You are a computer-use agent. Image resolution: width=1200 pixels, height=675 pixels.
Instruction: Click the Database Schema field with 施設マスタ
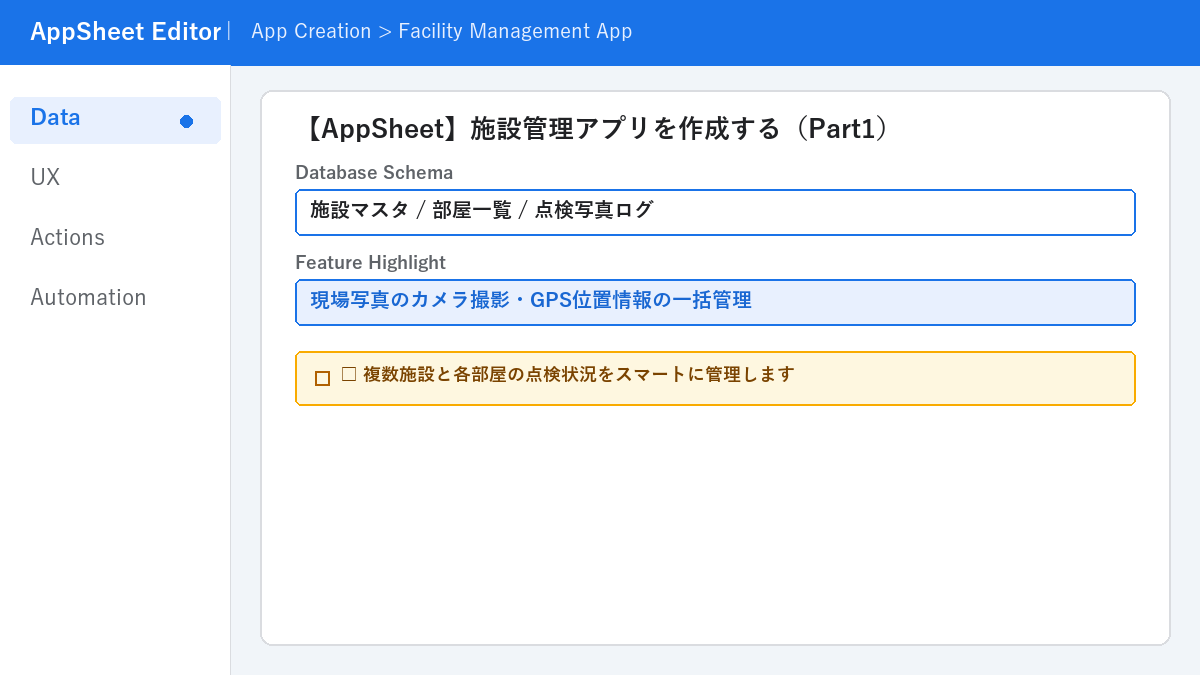pos(715,212)
